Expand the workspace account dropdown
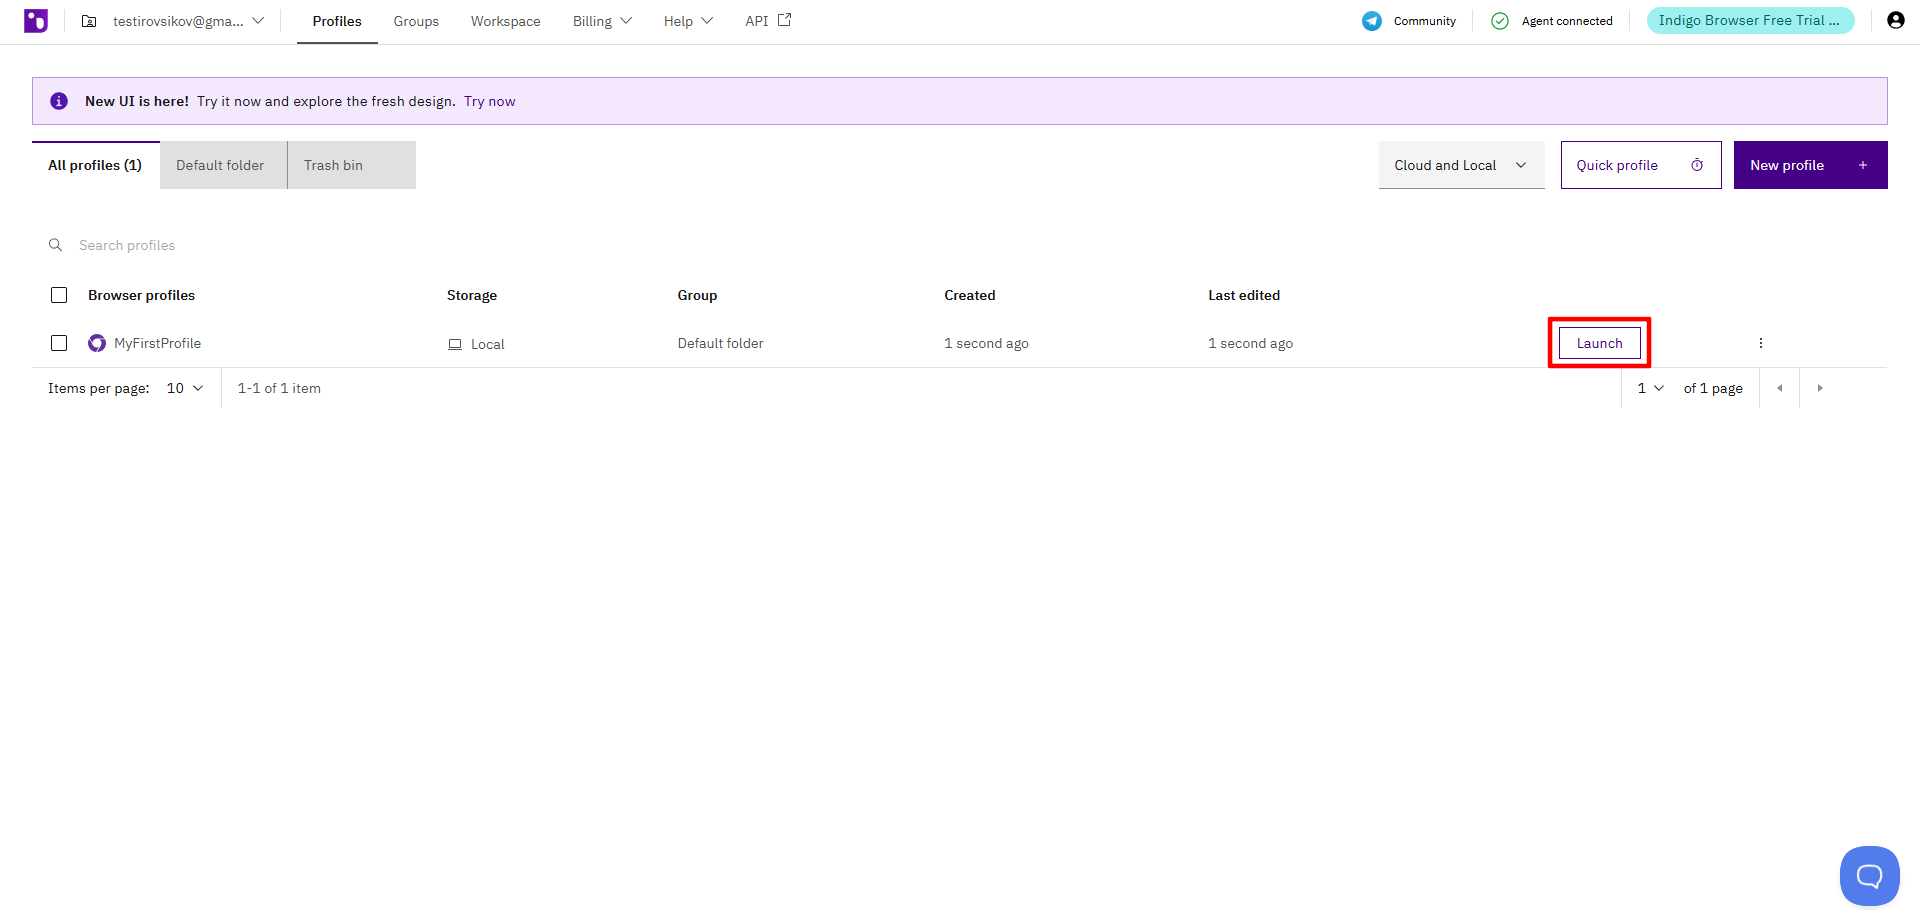Screen dimensions: 1920x910 pos(258,20)
